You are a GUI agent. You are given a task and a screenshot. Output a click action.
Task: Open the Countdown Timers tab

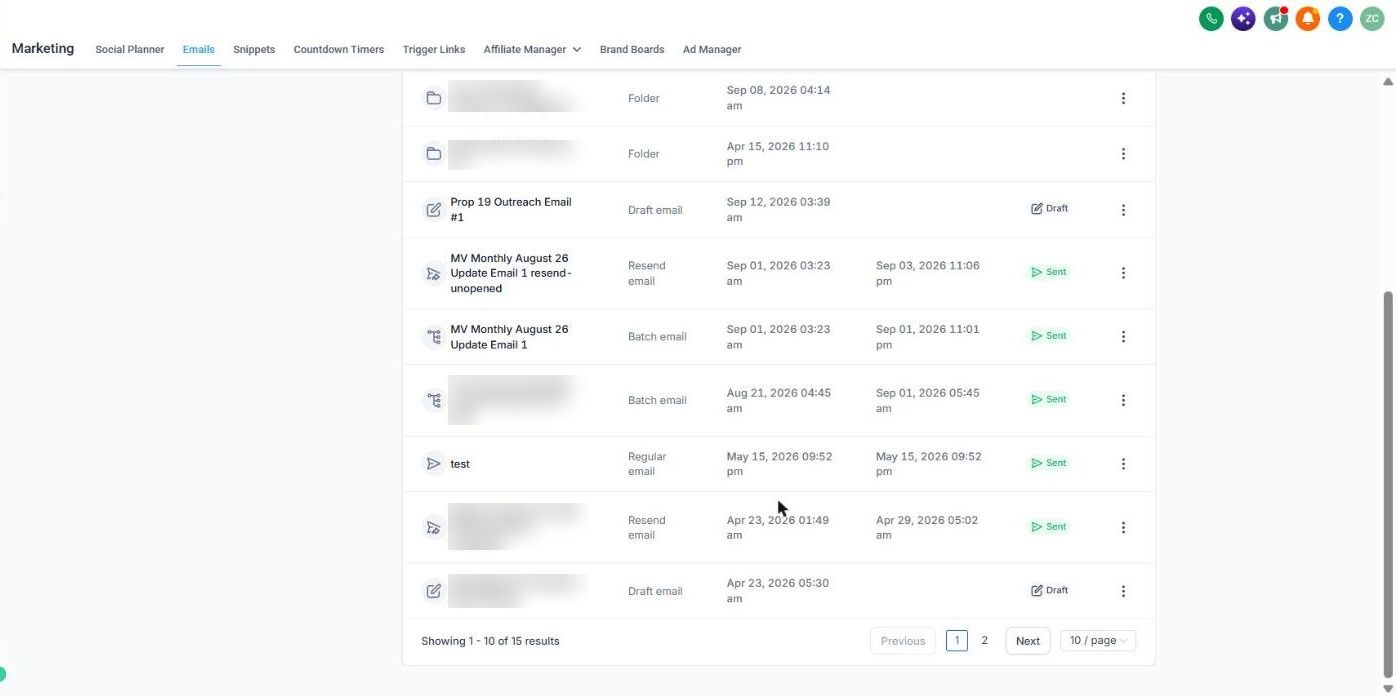click(339, 49)
